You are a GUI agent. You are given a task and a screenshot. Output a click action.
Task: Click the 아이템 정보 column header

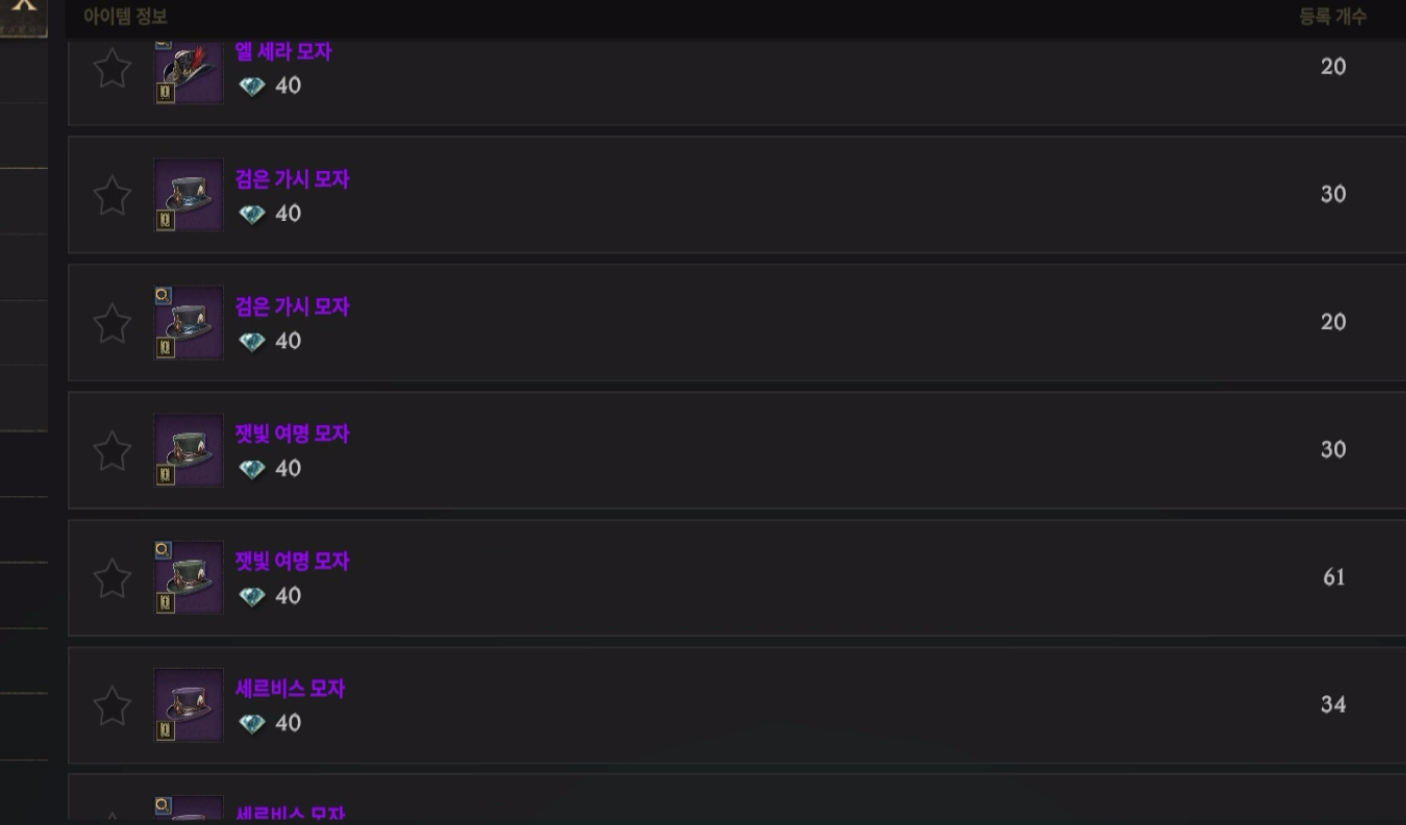pyautogui.click(x=126, y=17)
